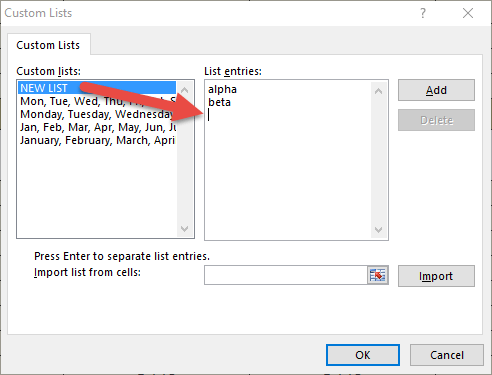Click the Import list from cells field
The image size is (492, 375).
pyautogui.click(x=286, y=275)
